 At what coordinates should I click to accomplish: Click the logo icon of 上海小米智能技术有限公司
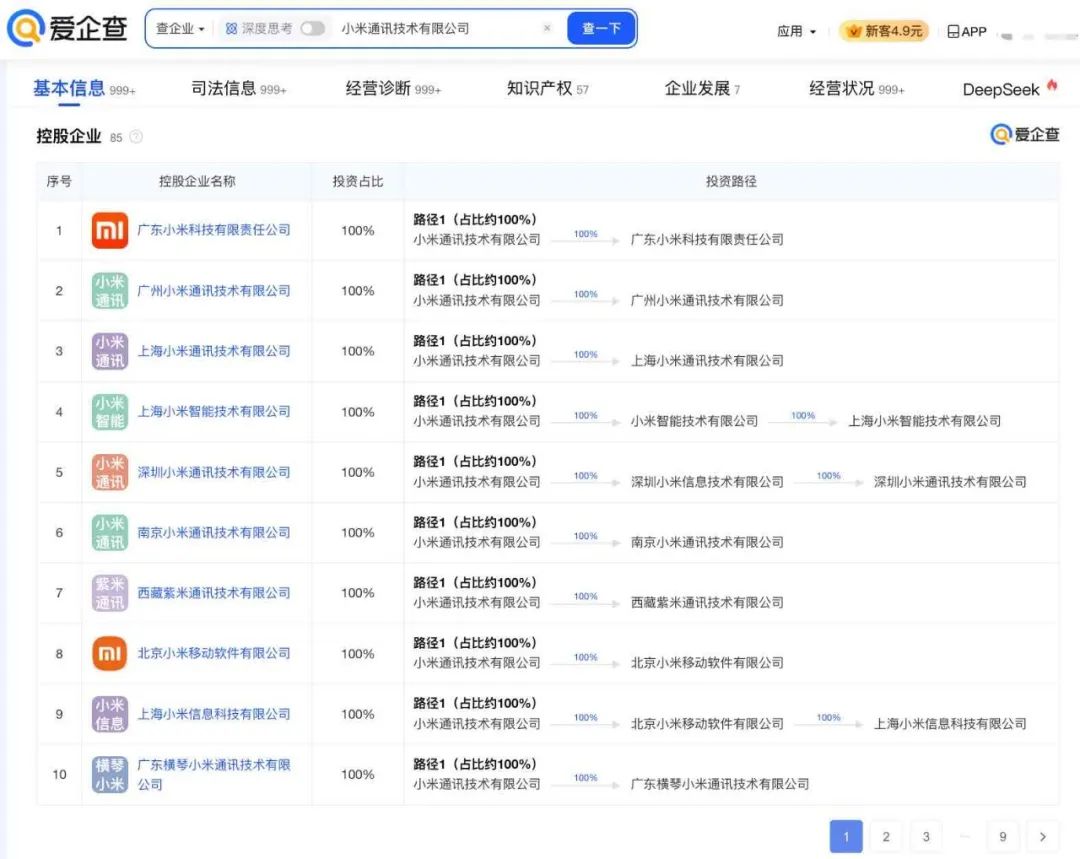pos(110,411)
